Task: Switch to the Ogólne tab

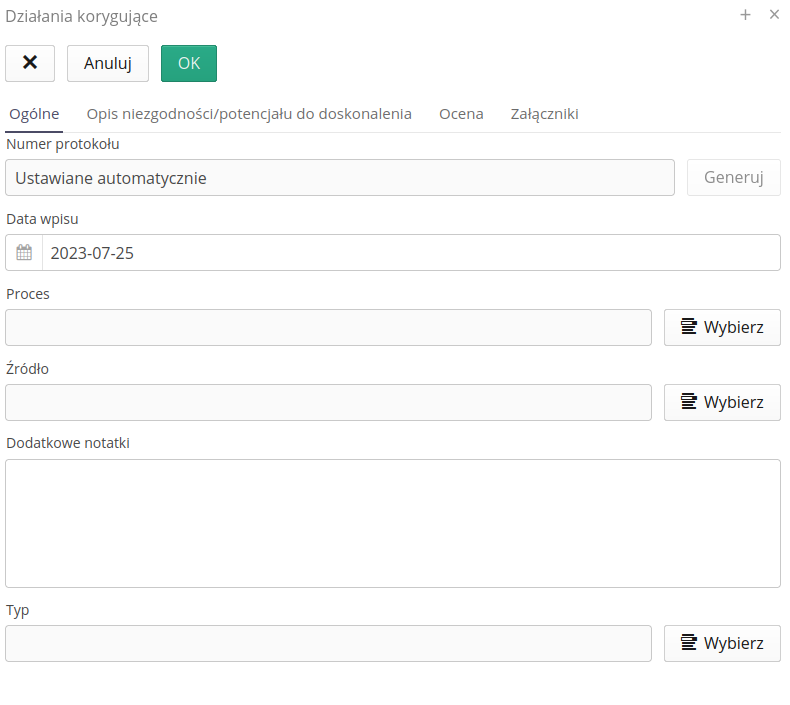Action: click(34, 114)
